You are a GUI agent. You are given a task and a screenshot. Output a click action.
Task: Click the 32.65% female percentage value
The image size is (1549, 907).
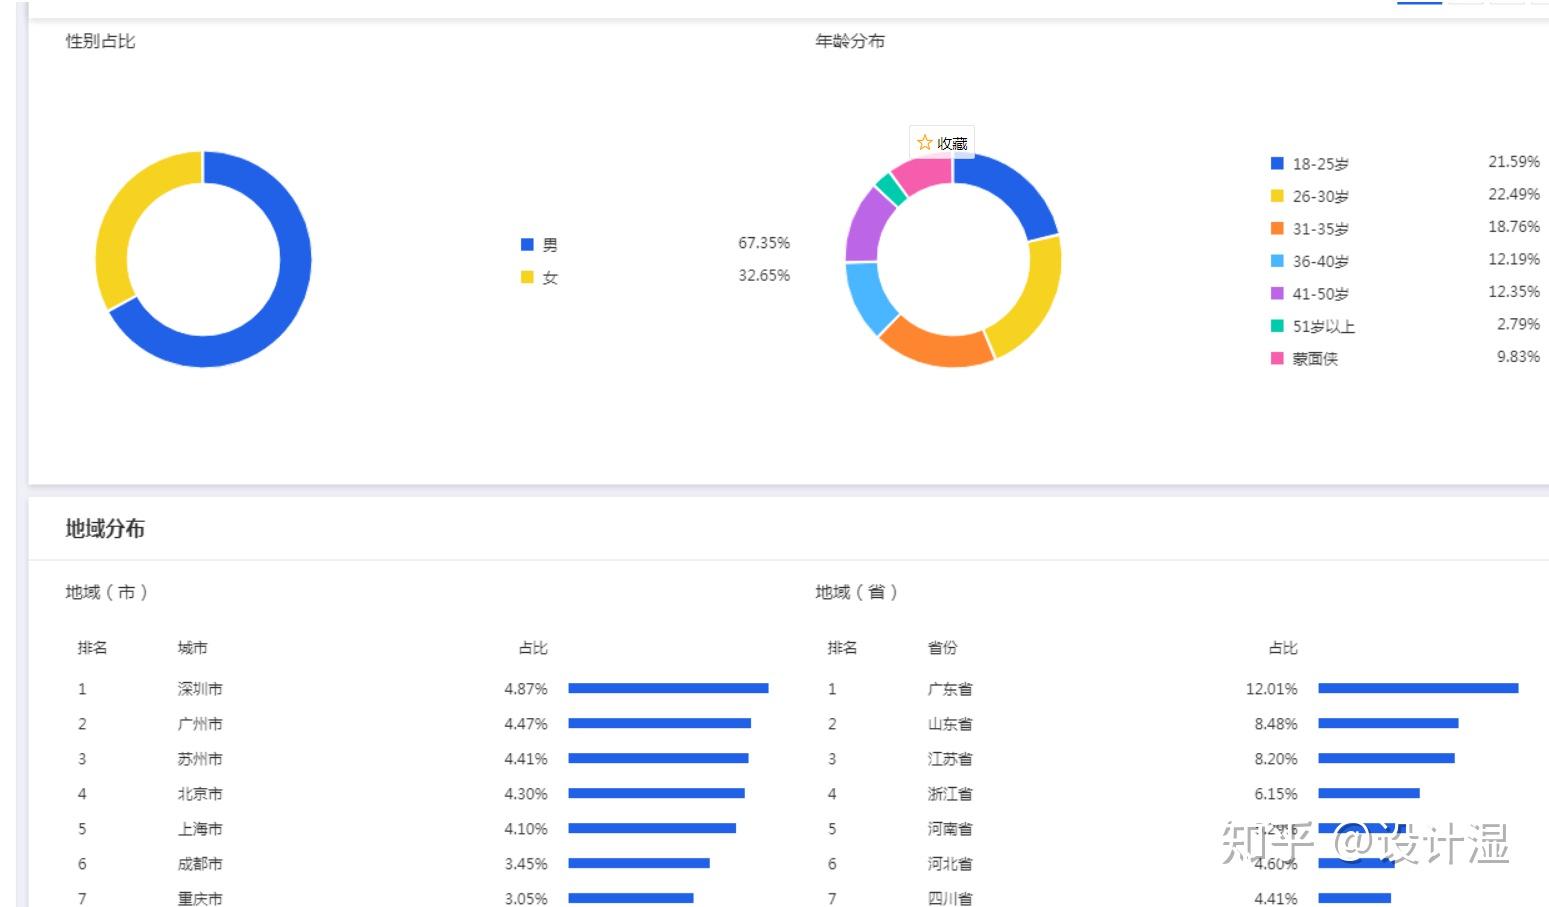[764, 275]
